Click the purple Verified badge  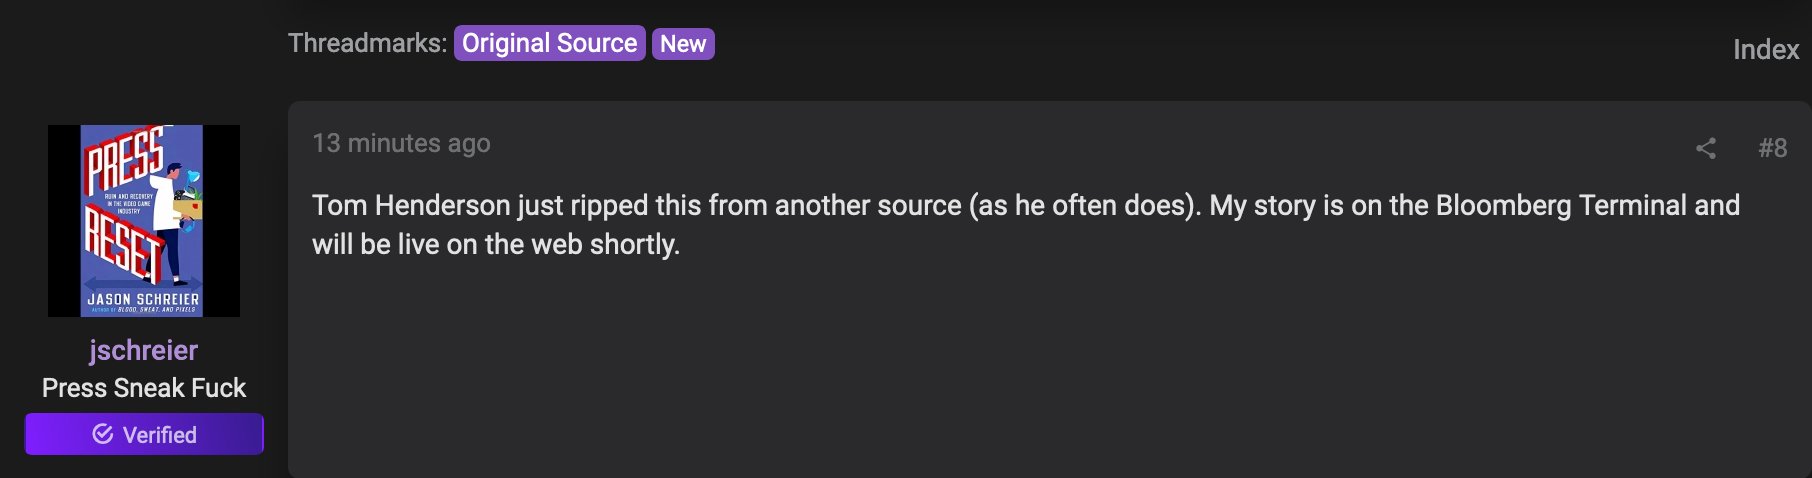144,434
